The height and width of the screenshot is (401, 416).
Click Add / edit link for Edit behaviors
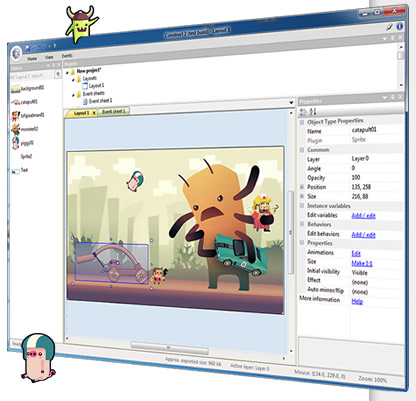[x=363, y=235]
